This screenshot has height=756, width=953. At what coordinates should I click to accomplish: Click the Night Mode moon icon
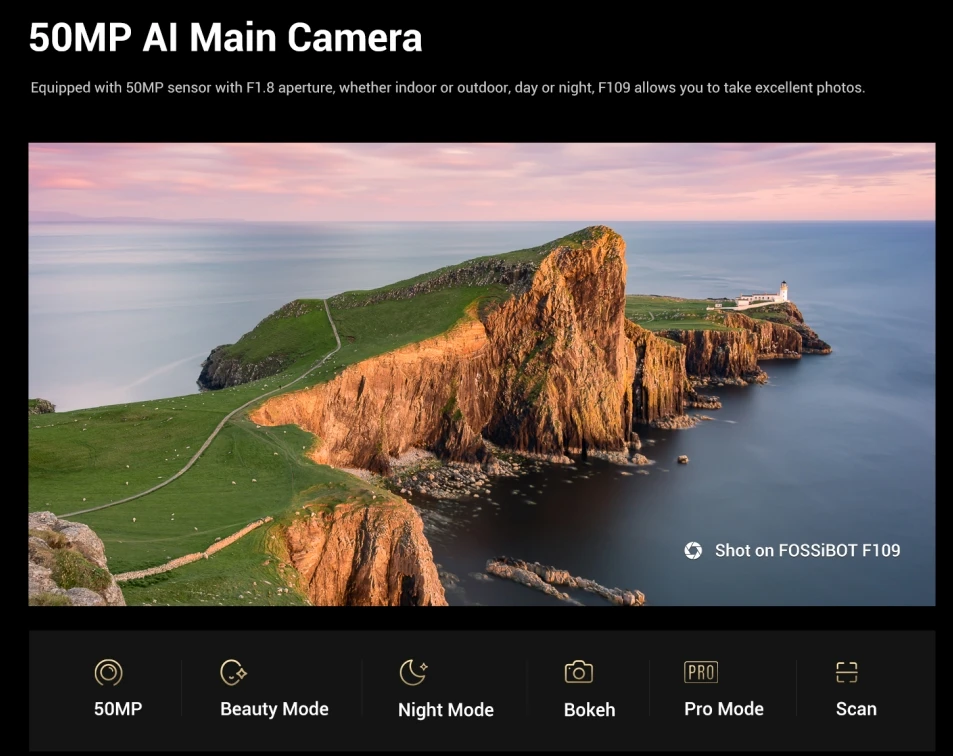tap(413, 672)
